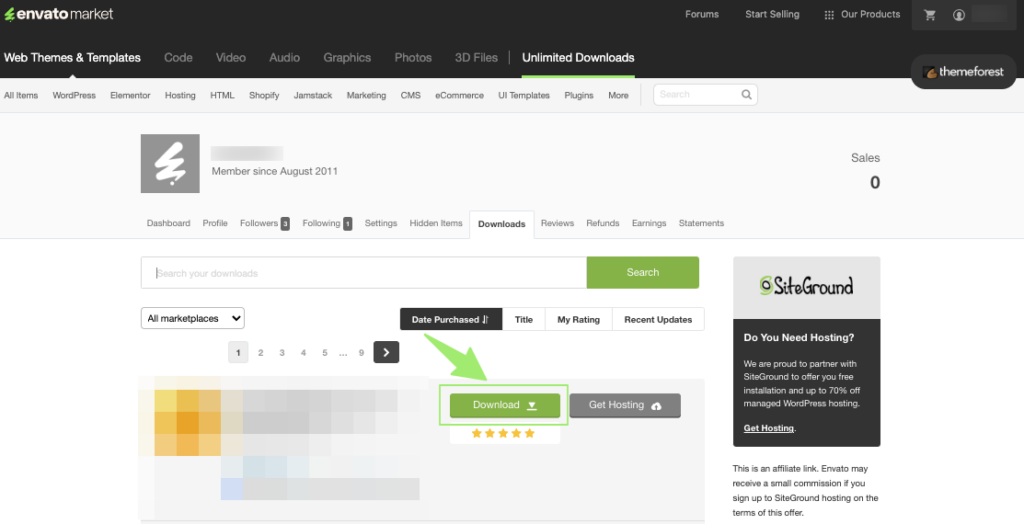Go to next page with arrow button

coord(386,352)
